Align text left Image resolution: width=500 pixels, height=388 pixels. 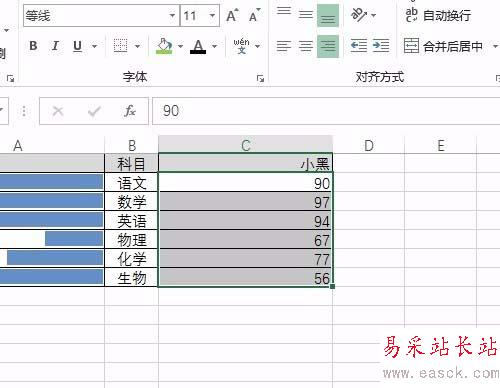click(284, 46)
